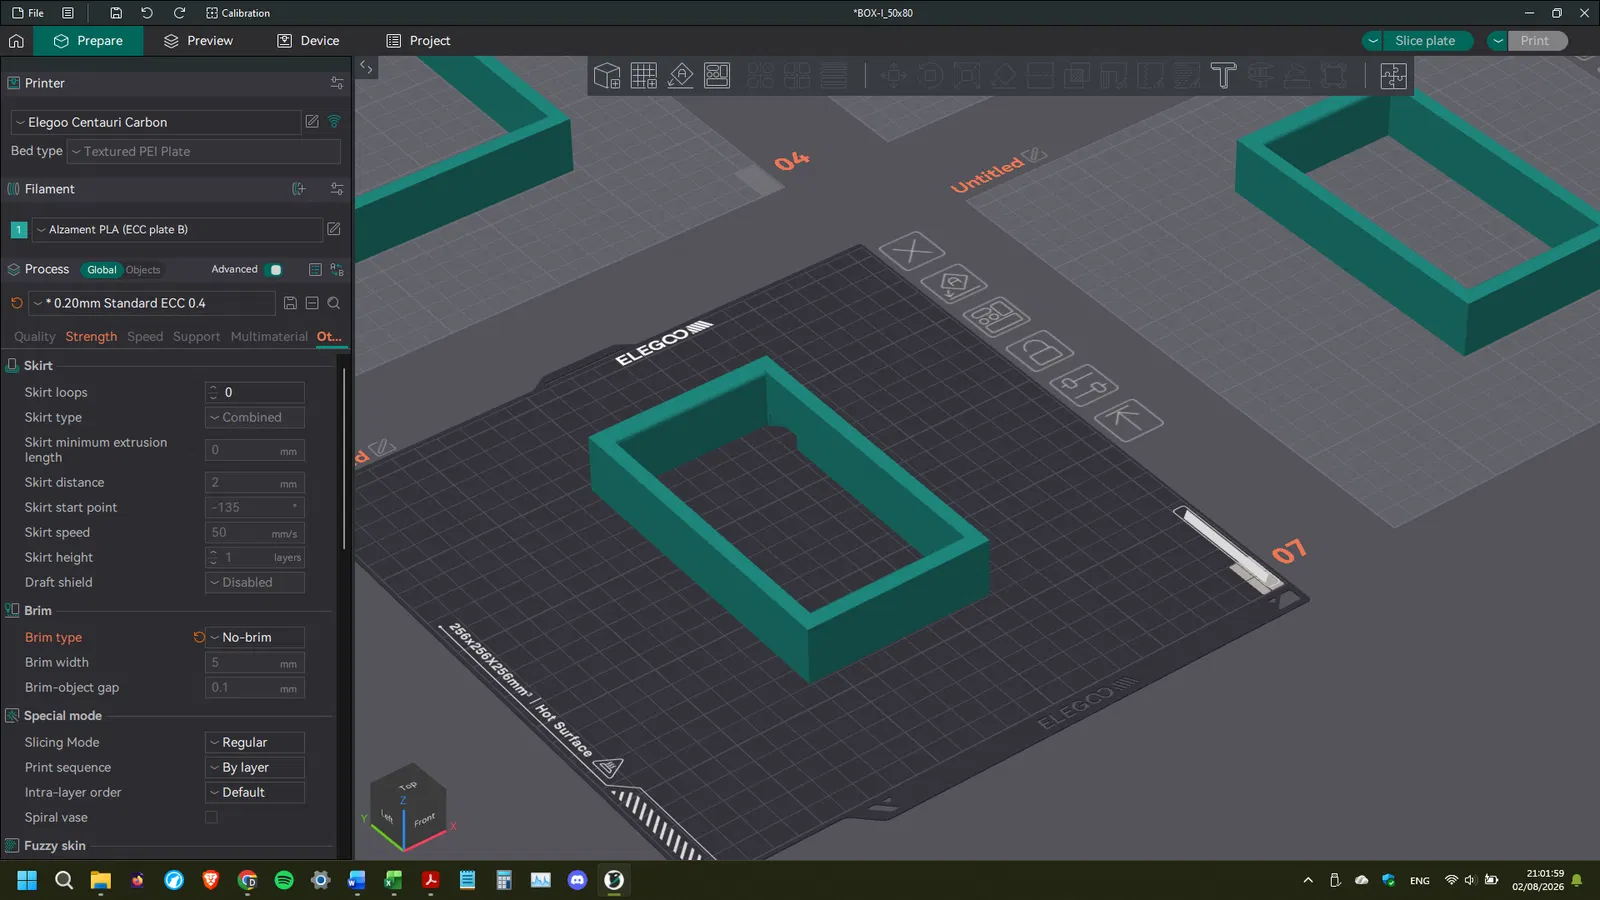
Task: Open the Brim type dropdown
Action: pos(255,638)
